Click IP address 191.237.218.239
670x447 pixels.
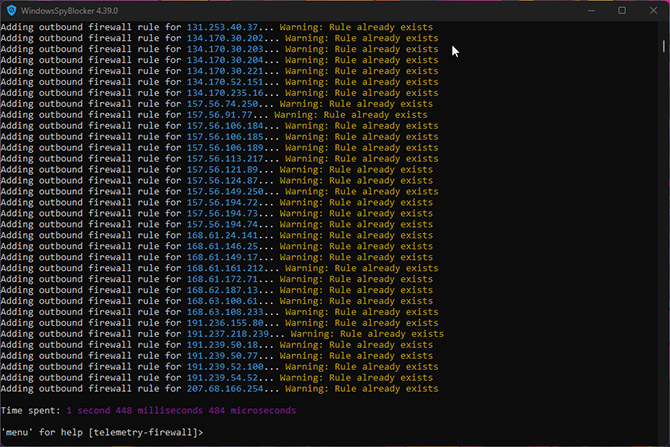pos(229,333)
